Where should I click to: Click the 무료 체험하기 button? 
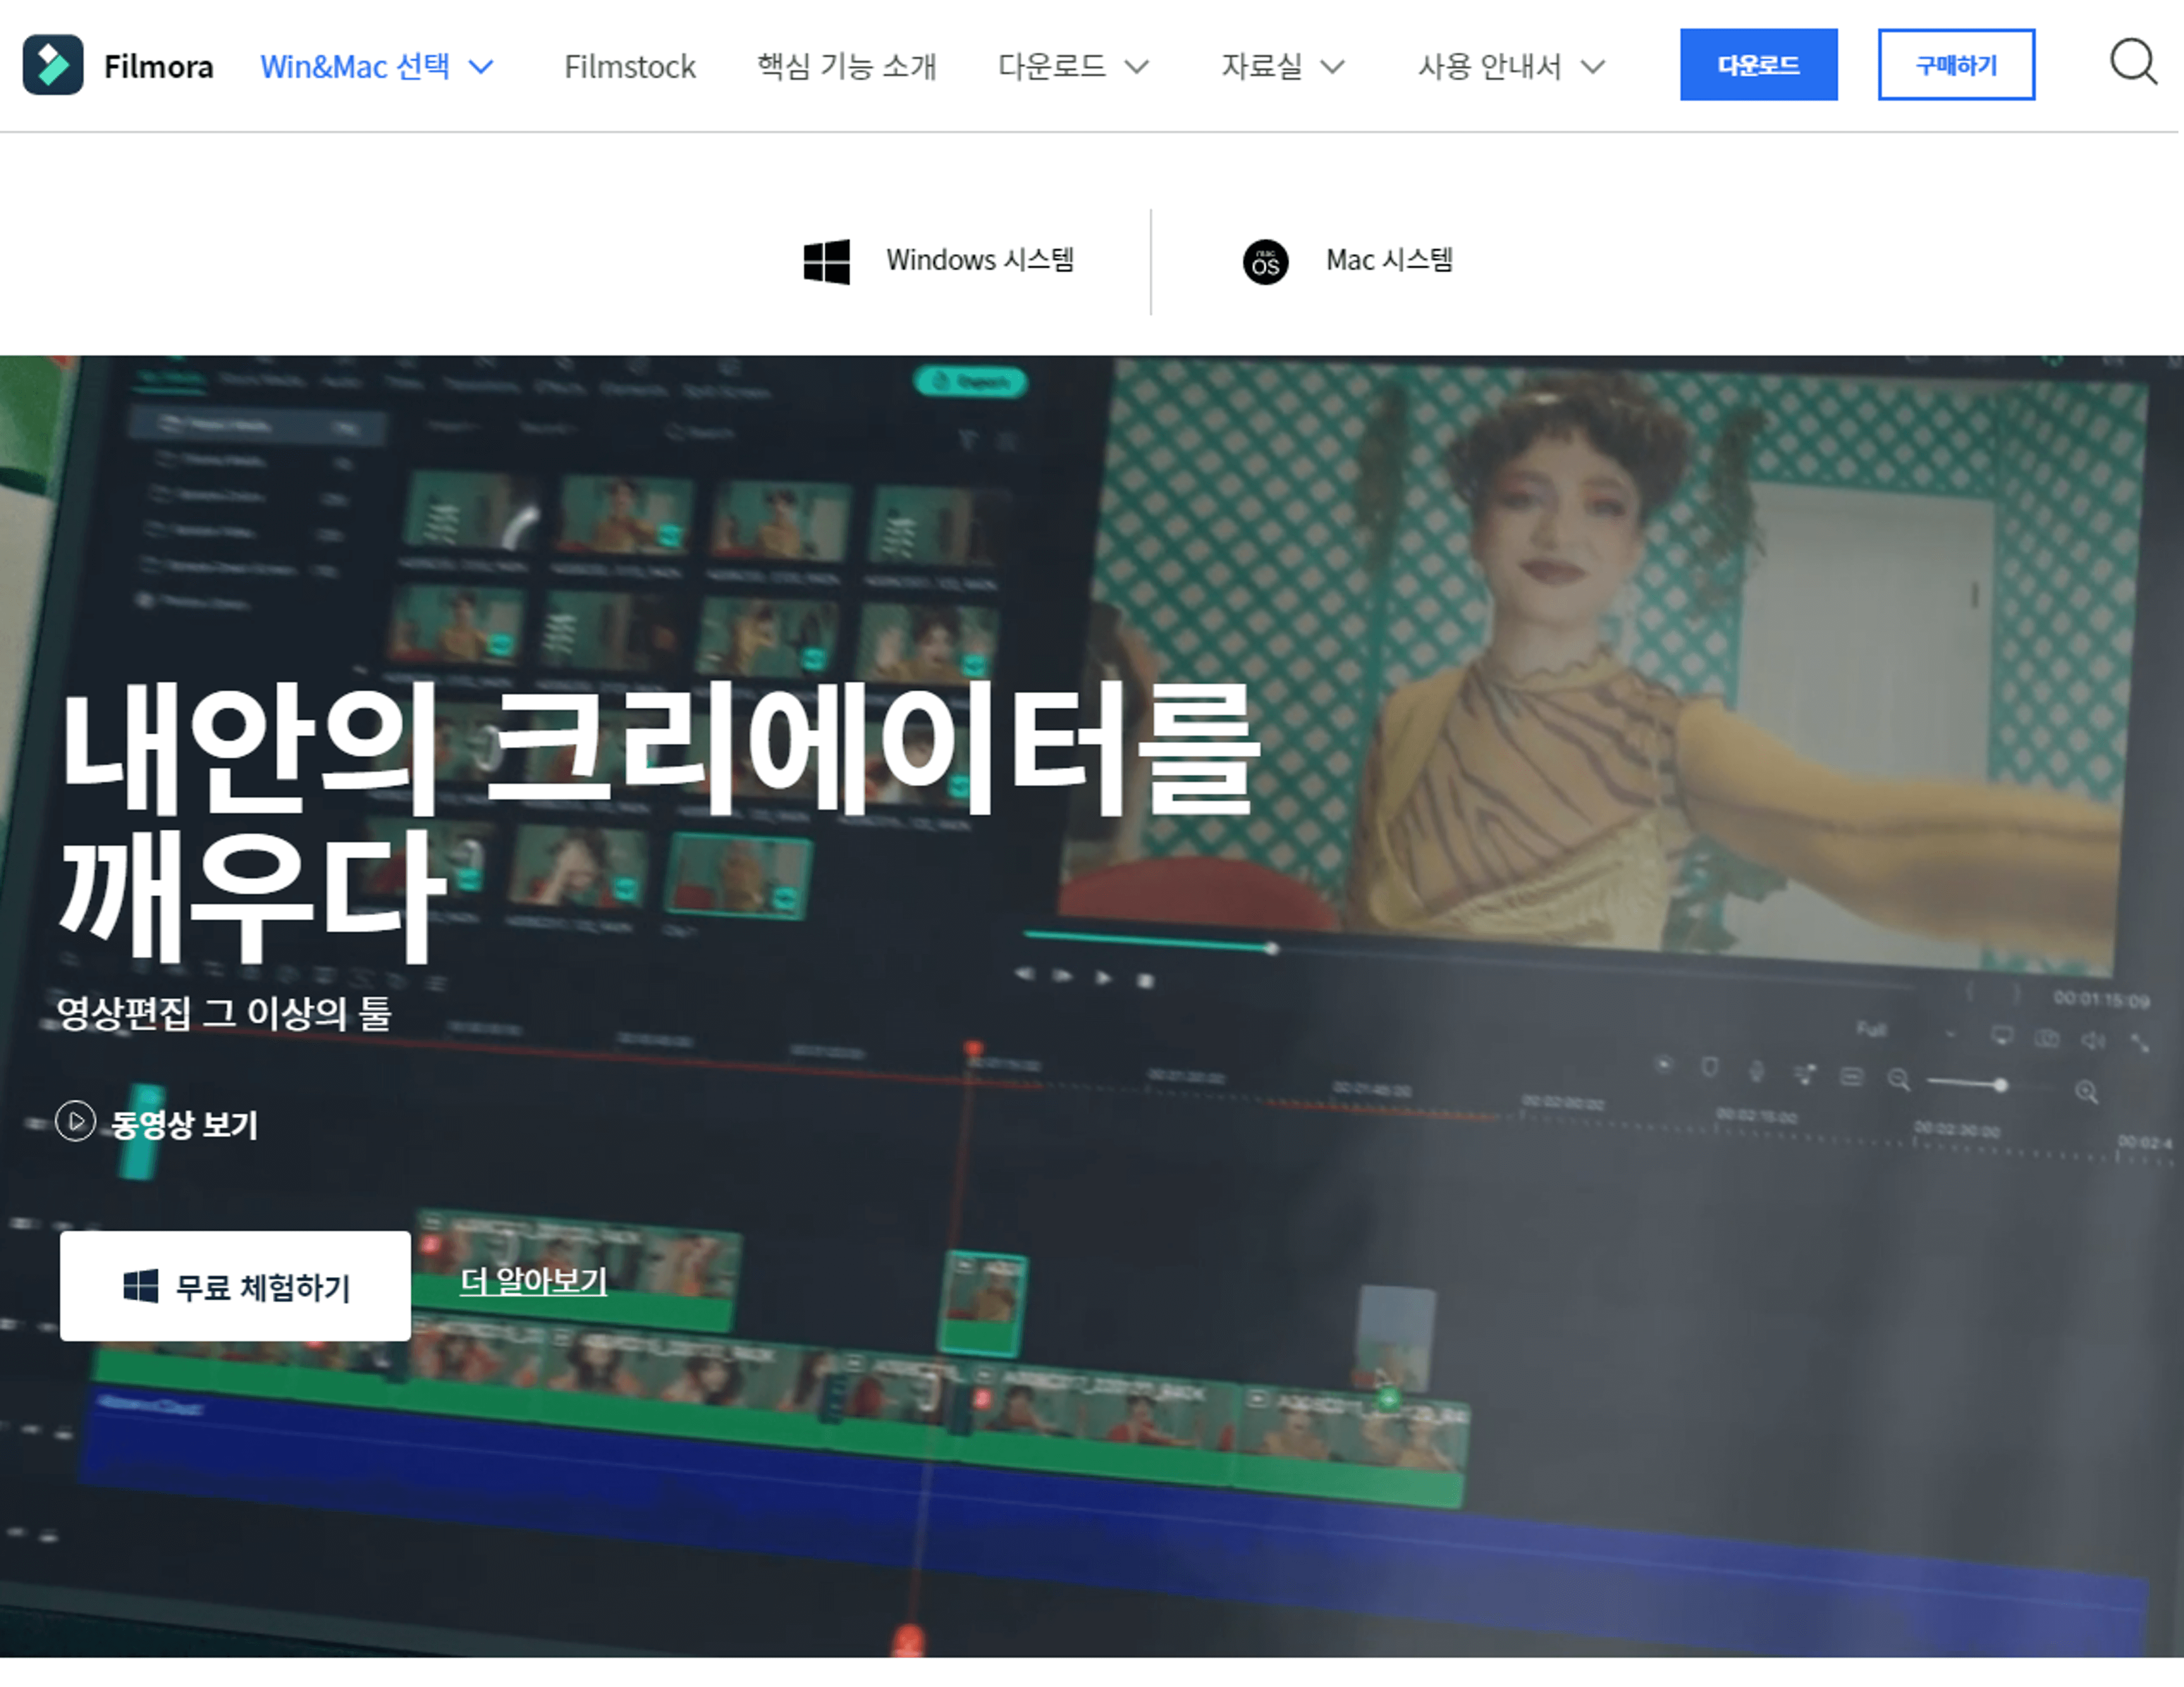tap(235, 1286)
